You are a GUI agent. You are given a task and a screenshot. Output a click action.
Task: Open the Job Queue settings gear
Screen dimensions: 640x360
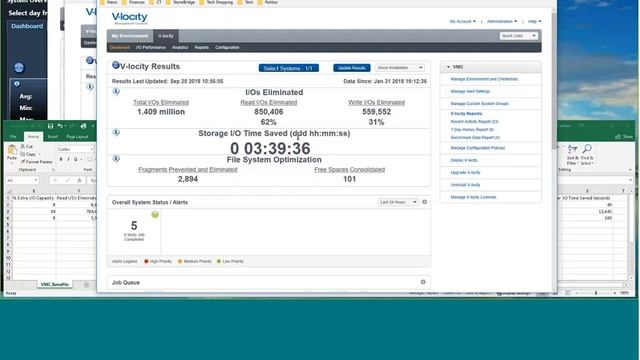point(423,282)
